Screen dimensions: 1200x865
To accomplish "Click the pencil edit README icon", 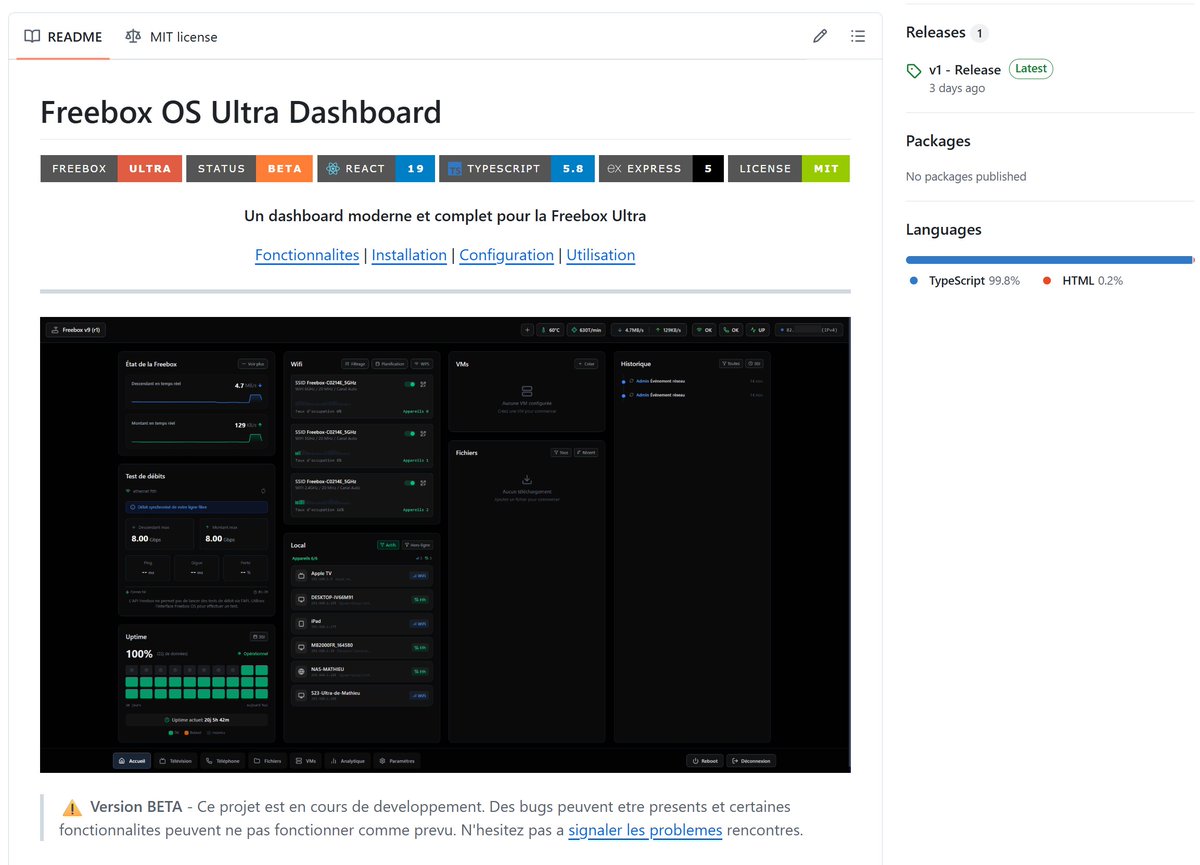I will tap(820, 36).
